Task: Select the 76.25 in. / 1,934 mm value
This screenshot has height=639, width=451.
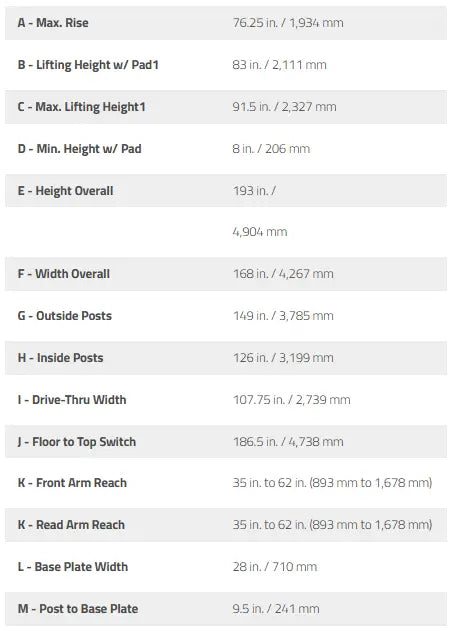Action: pos(288,23)
